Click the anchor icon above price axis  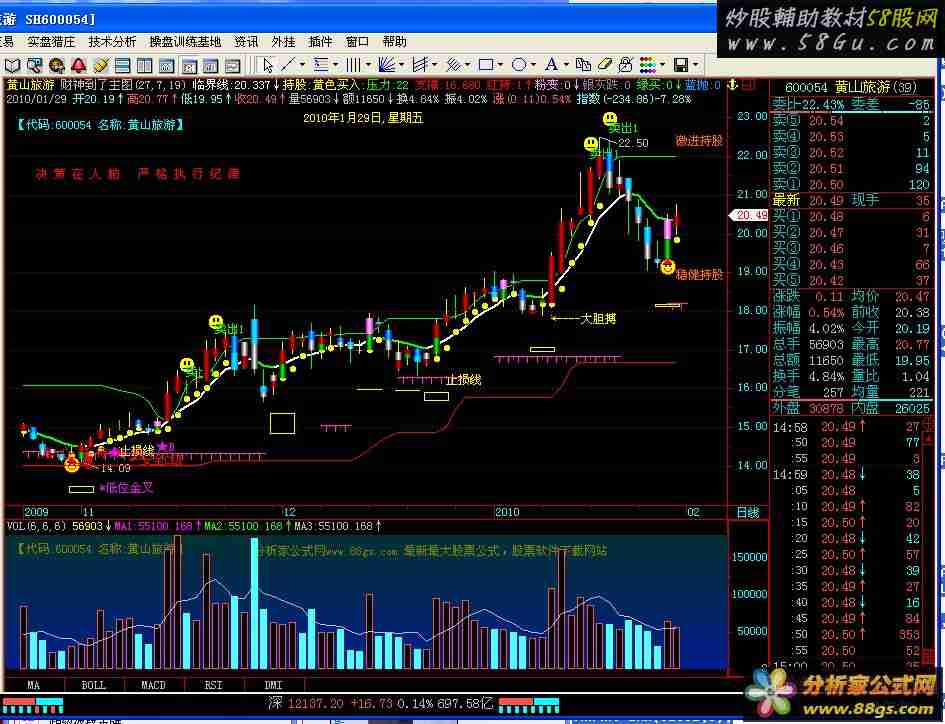point(733,85)
